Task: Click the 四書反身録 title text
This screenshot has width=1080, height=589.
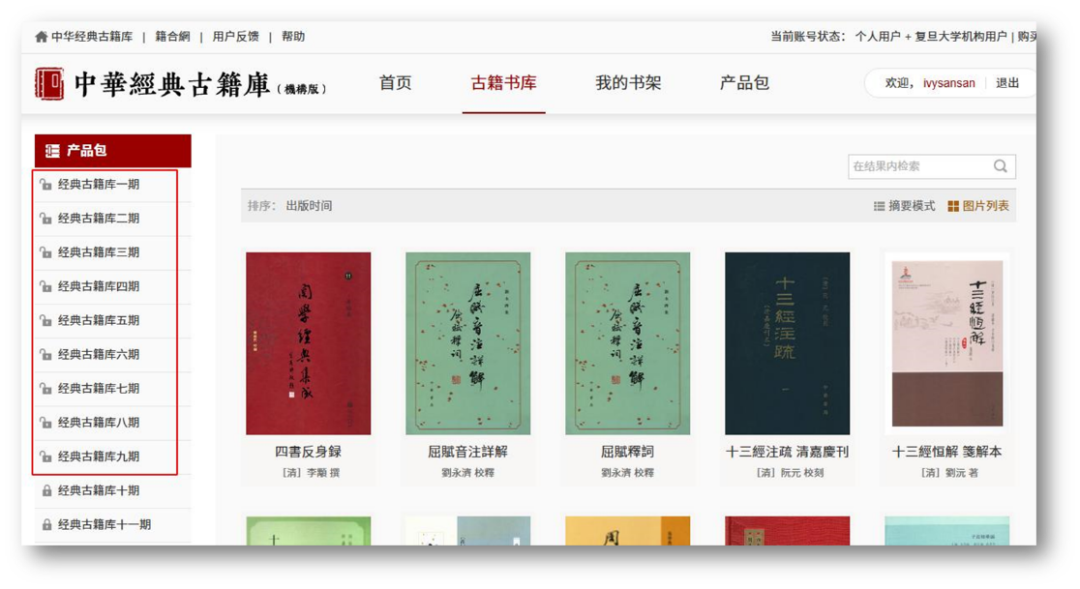Action: tap(308, 452)
